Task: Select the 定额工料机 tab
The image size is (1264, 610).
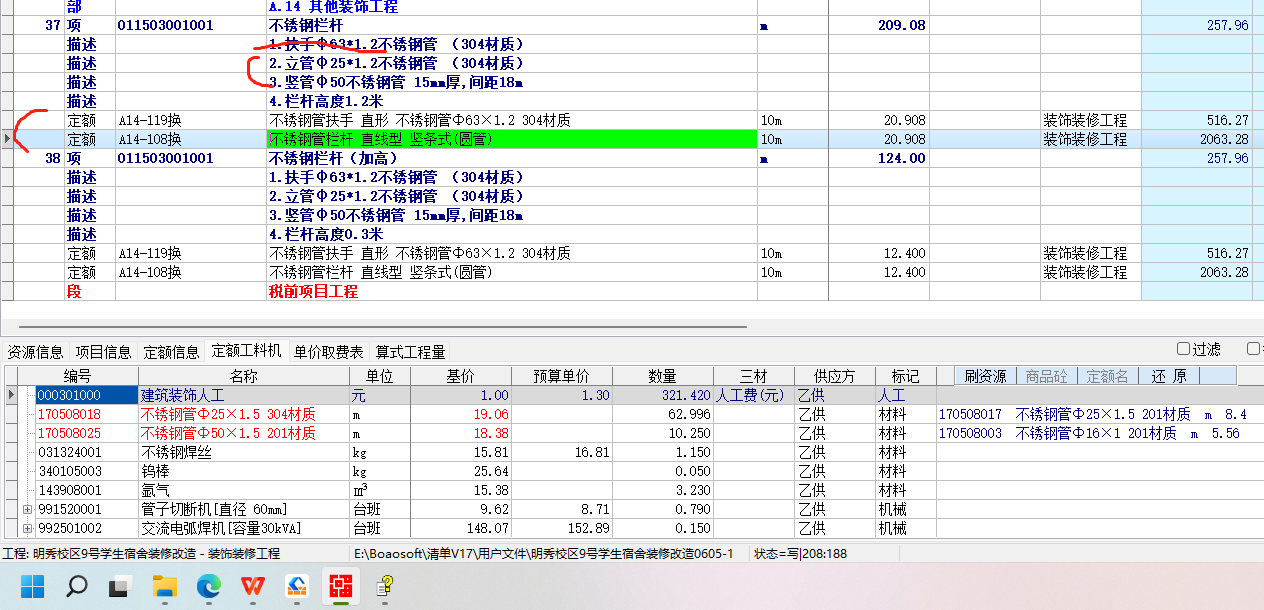Action: (x=247, y=351)
